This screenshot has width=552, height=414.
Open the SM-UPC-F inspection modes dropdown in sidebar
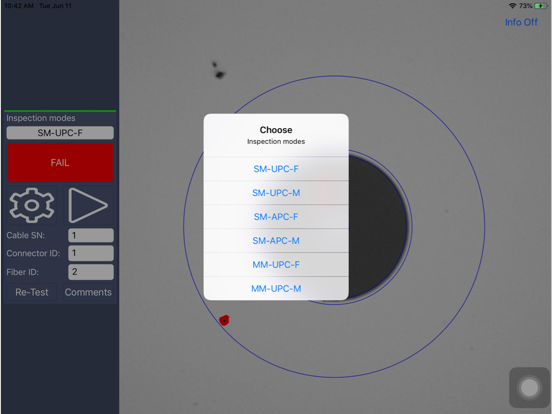pyautogui.click(x=60, y=133)
